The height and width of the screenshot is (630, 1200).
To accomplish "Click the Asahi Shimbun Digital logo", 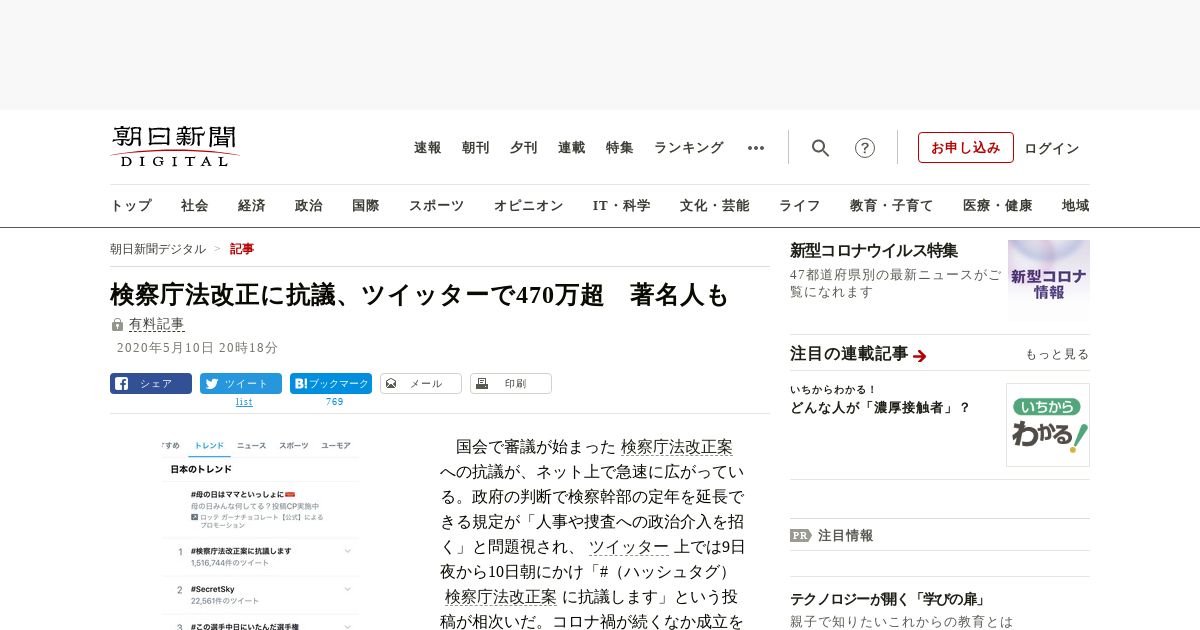I will pyautogui.click(x=174, y=147).
